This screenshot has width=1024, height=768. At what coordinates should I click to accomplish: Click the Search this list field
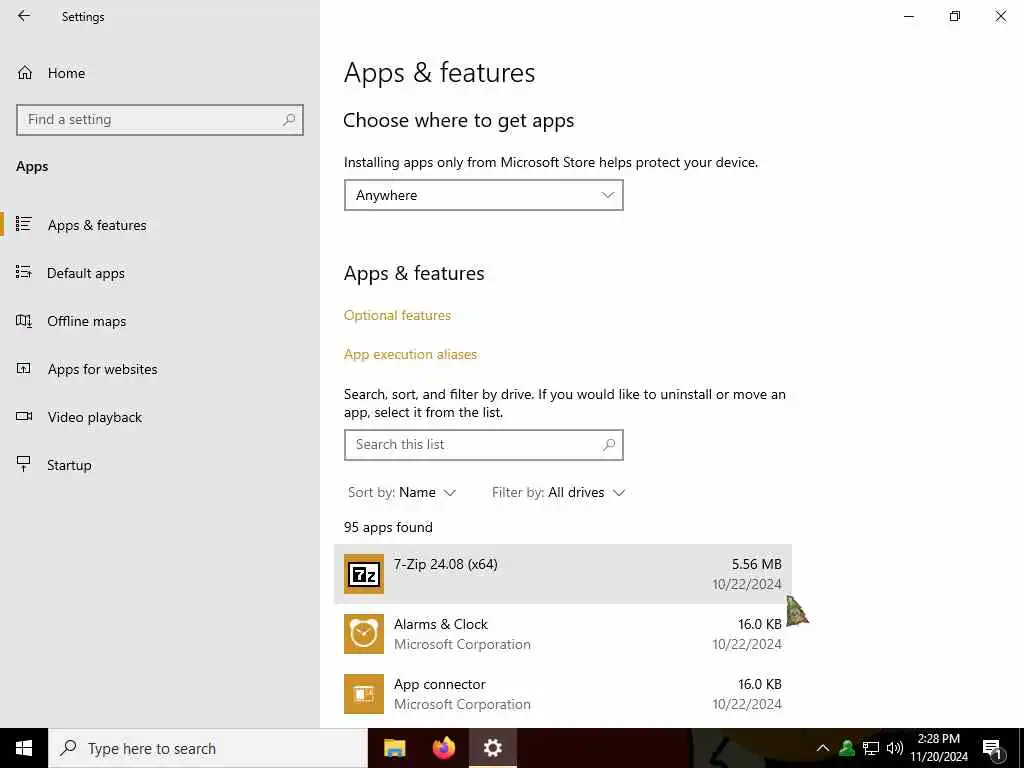tap(483, 445)
